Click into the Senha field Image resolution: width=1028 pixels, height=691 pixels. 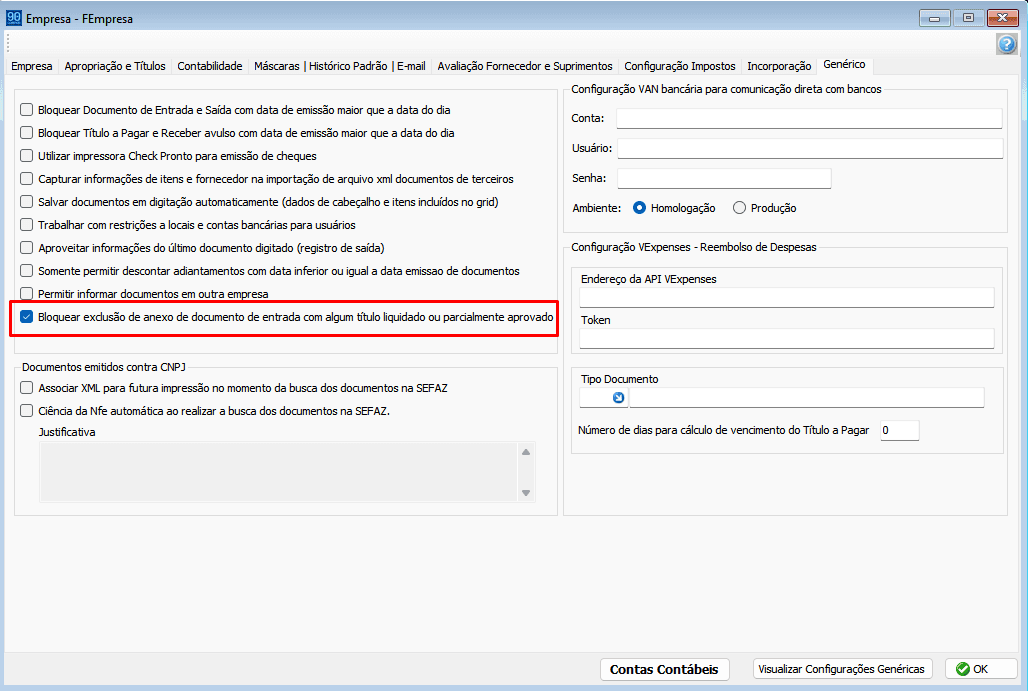pos(724,178)
